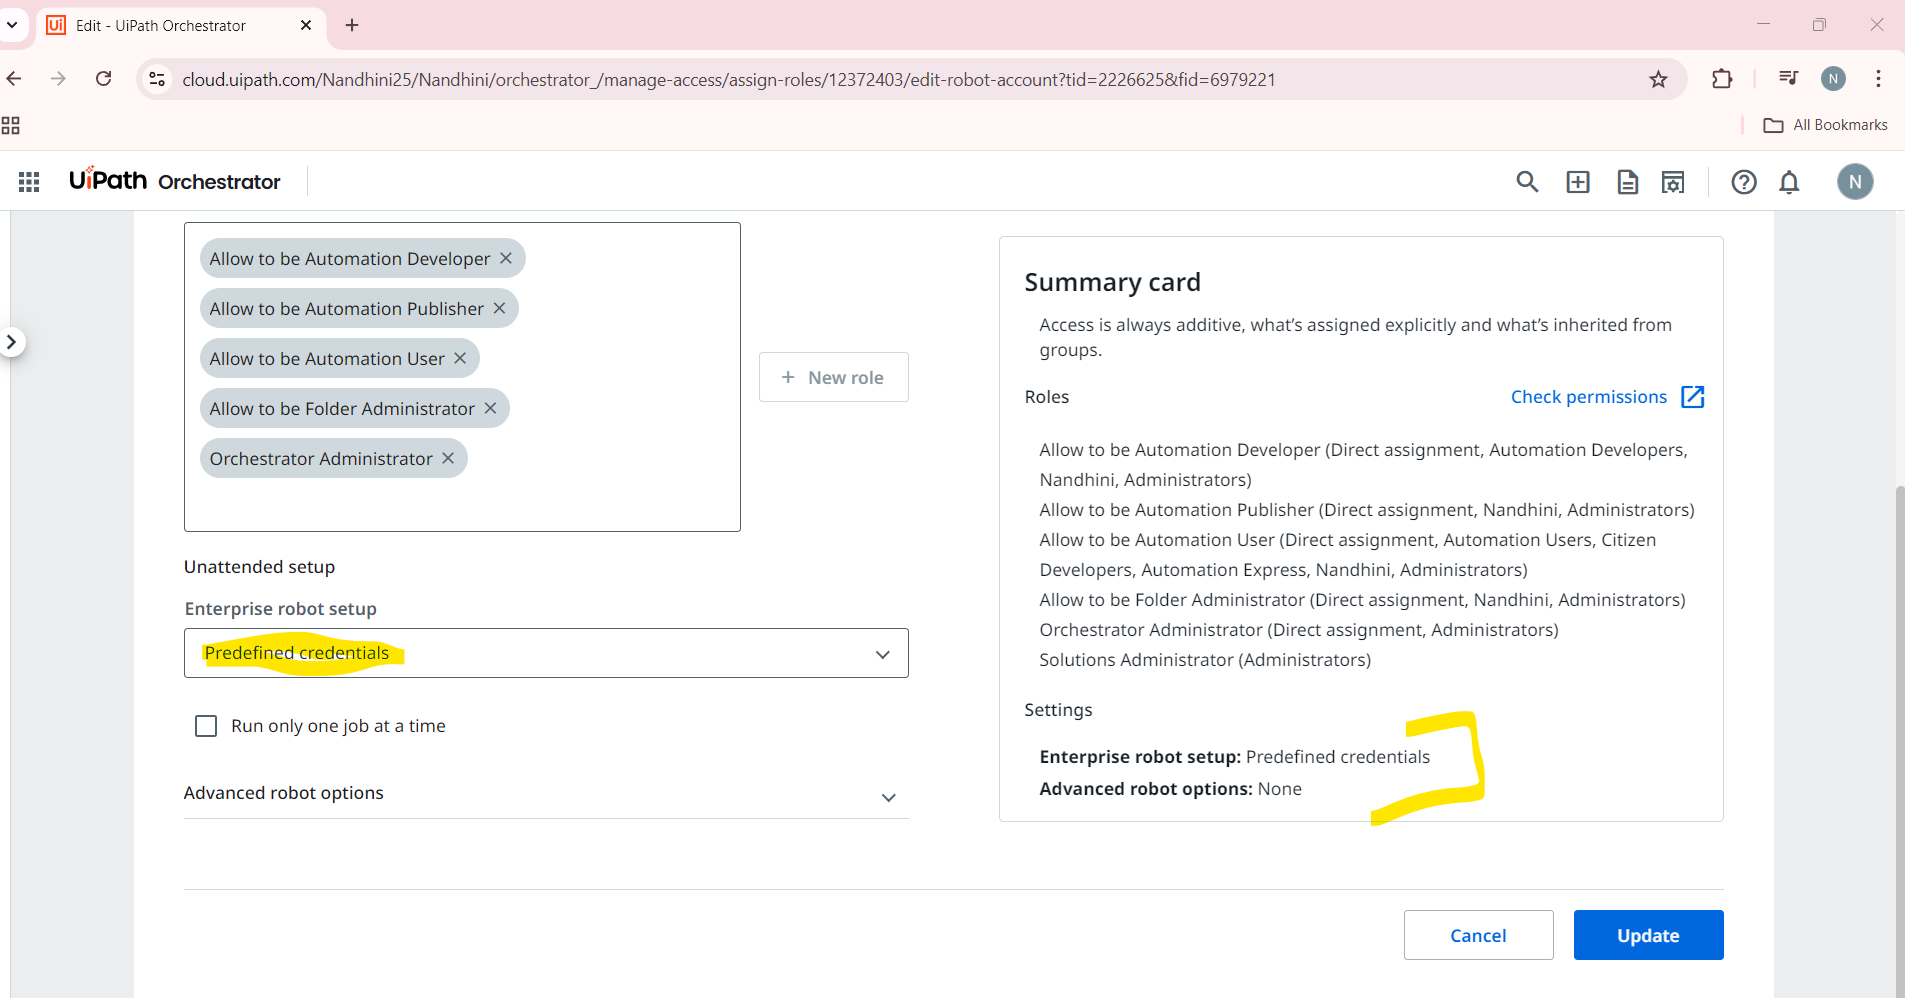Bookmark this page with the star
Image resolution: width=1905 pixels, height=998 pixels.
tap(1659, 79)
